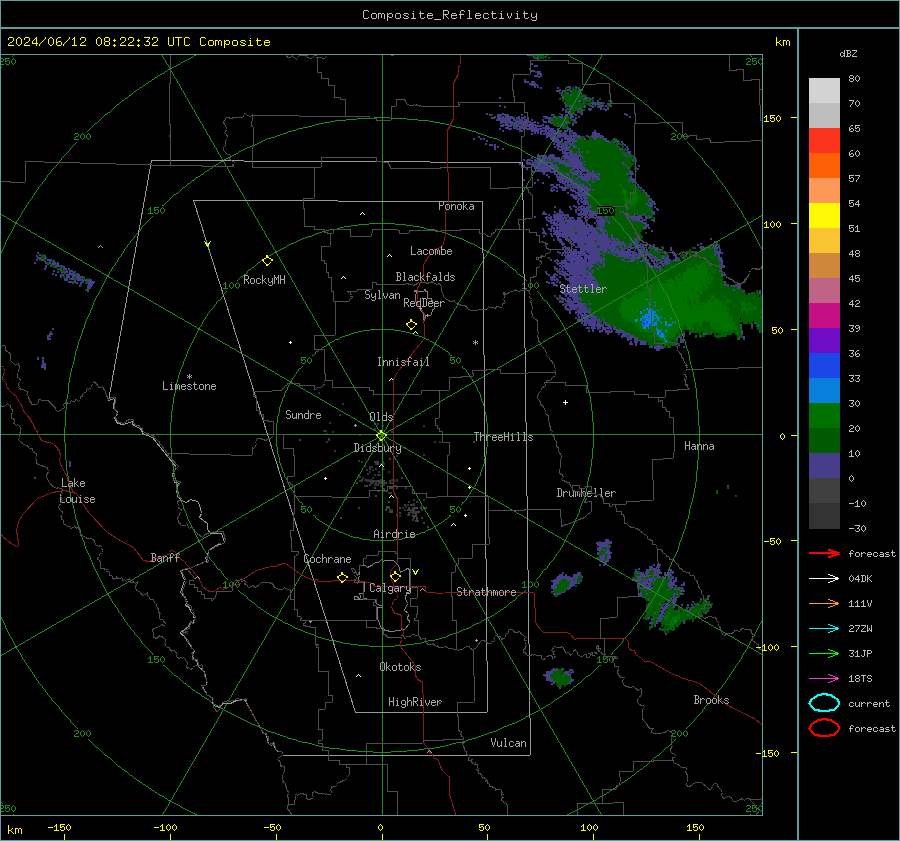Click yellow diamond marker above Calgary label

click(395, 576)
